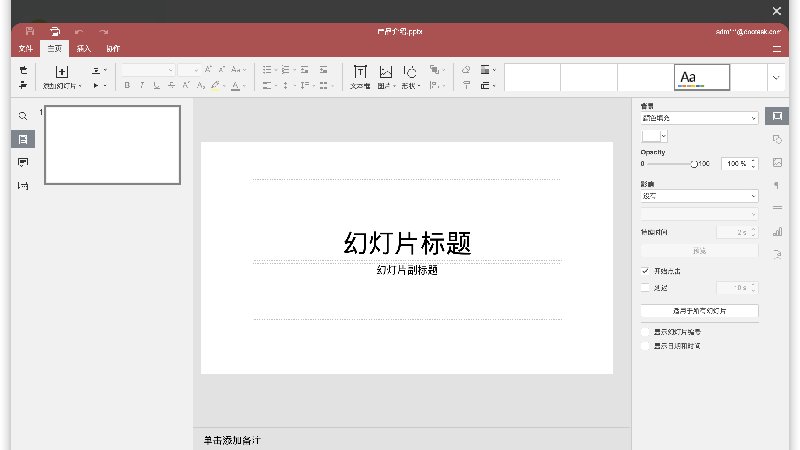Click the Copy icon in toolbar
Image resolution: width=800 pixels, height=450 pixels.
(23, 70)
